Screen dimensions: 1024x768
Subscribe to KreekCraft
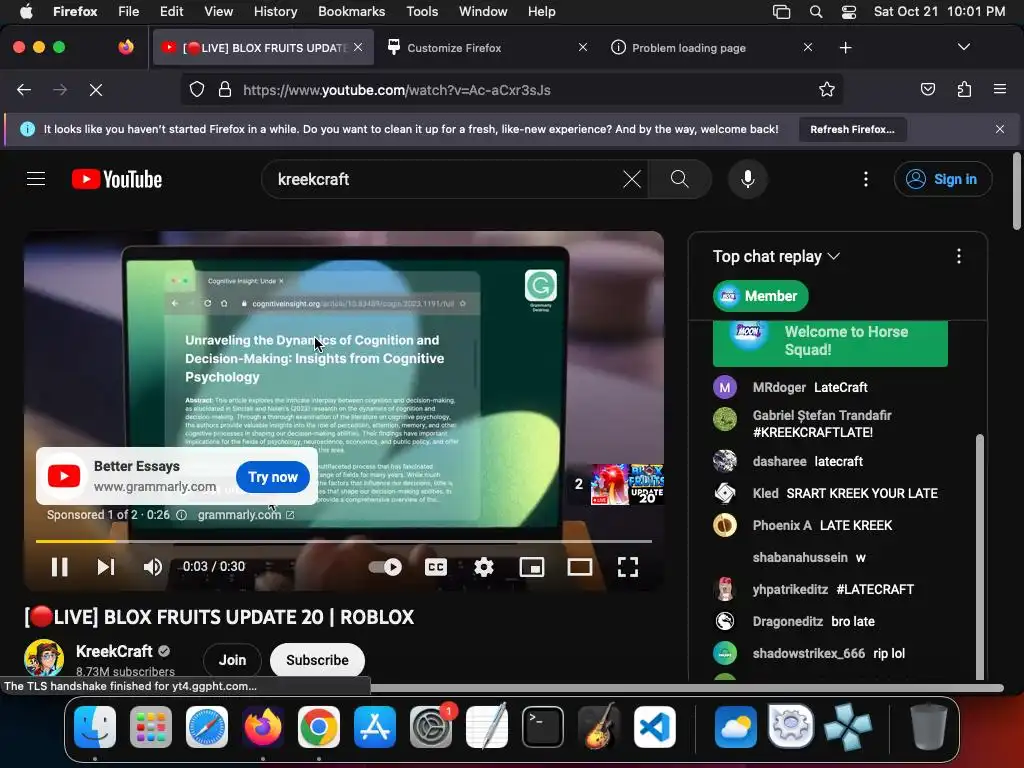click(317, 660)
